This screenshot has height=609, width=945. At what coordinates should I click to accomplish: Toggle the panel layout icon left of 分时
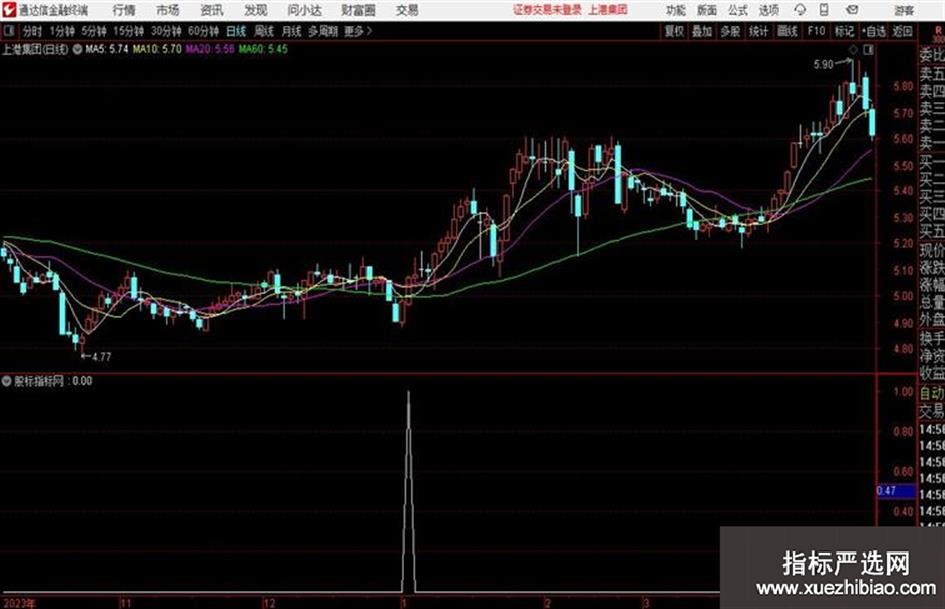pyautogui.click(x=9, y=31)
